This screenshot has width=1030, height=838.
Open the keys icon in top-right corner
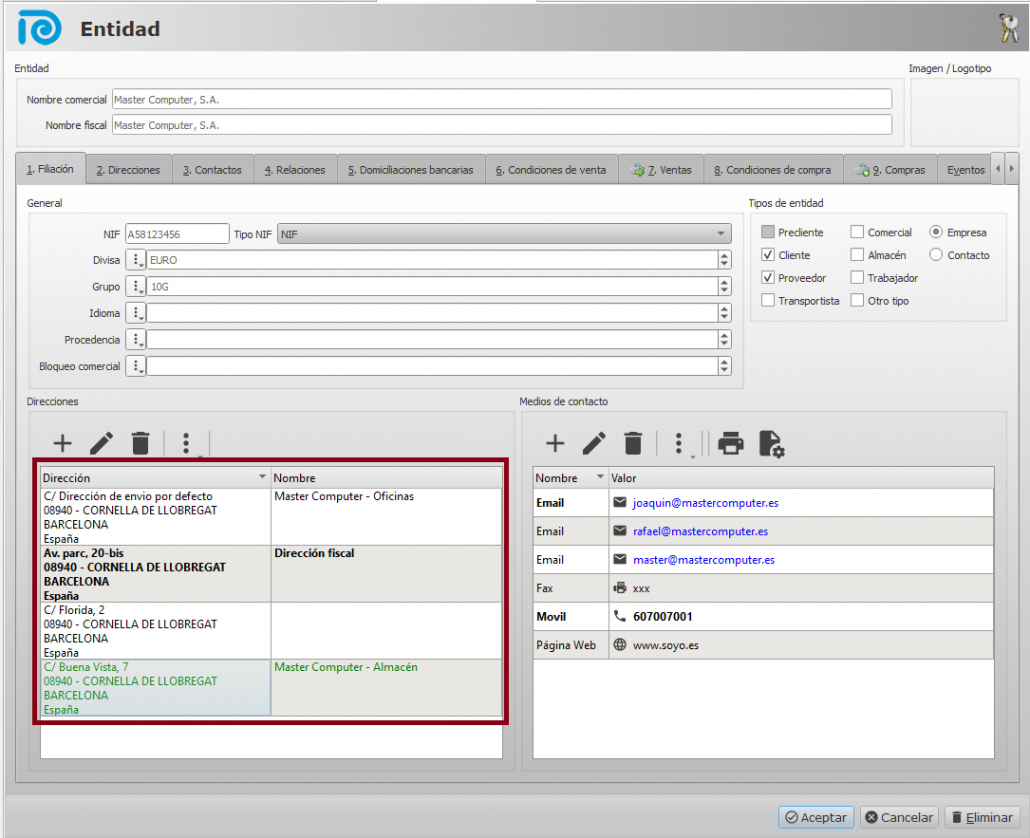point(1009,28)
